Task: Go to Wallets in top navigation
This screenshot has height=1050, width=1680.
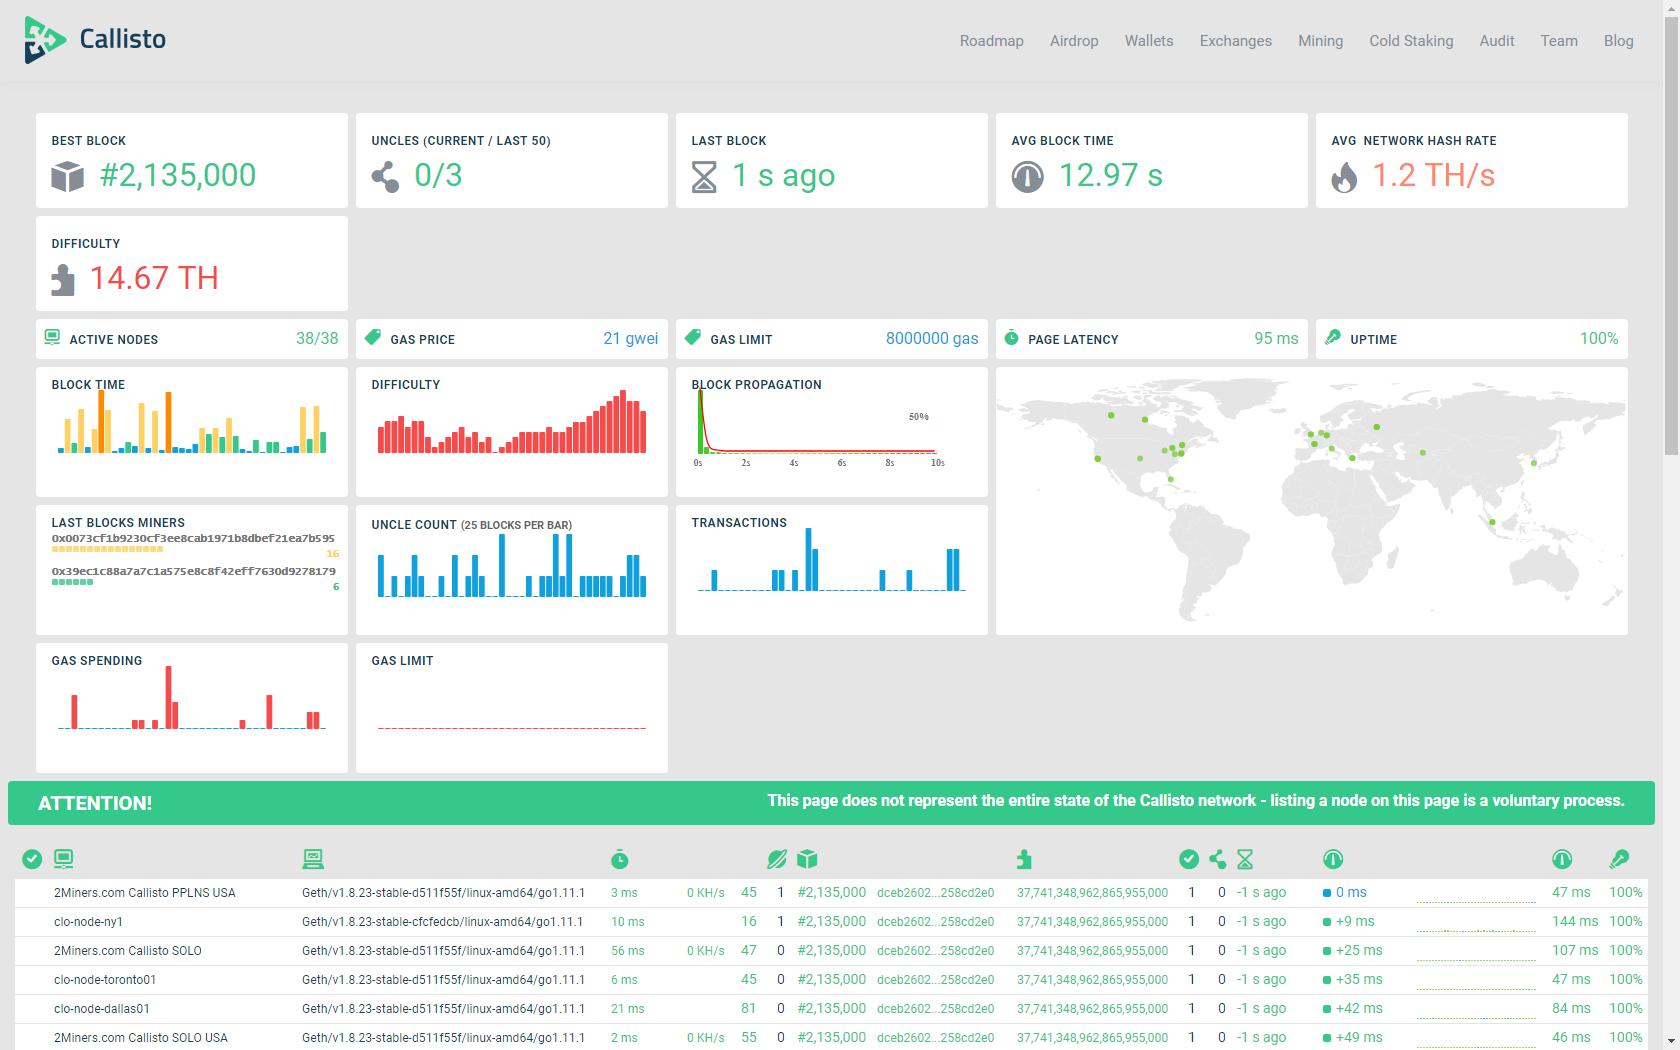Action: pyautogui.click(x=1148, y=41)
